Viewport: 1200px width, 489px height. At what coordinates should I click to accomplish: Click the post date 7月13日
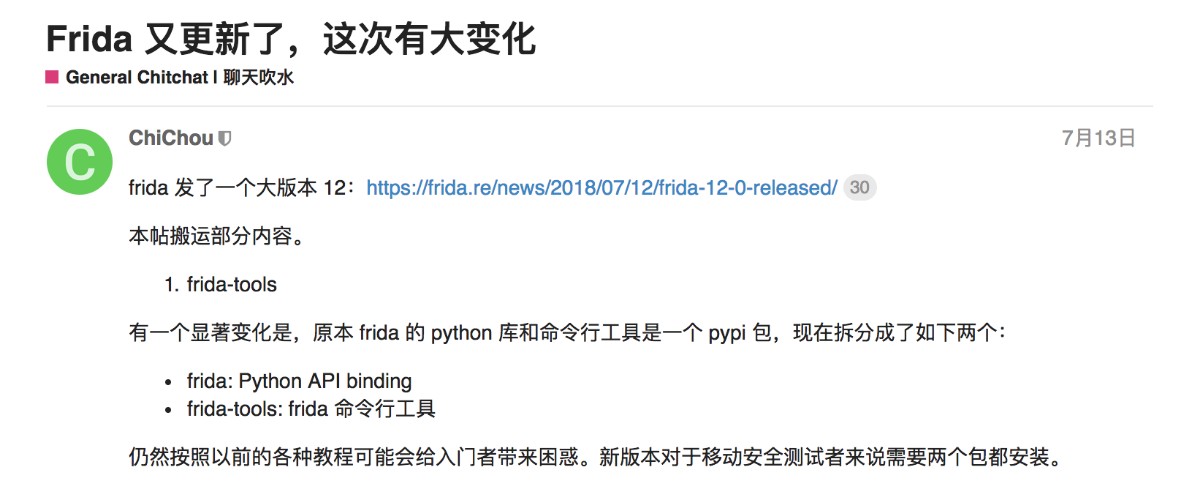point(1098,139)
